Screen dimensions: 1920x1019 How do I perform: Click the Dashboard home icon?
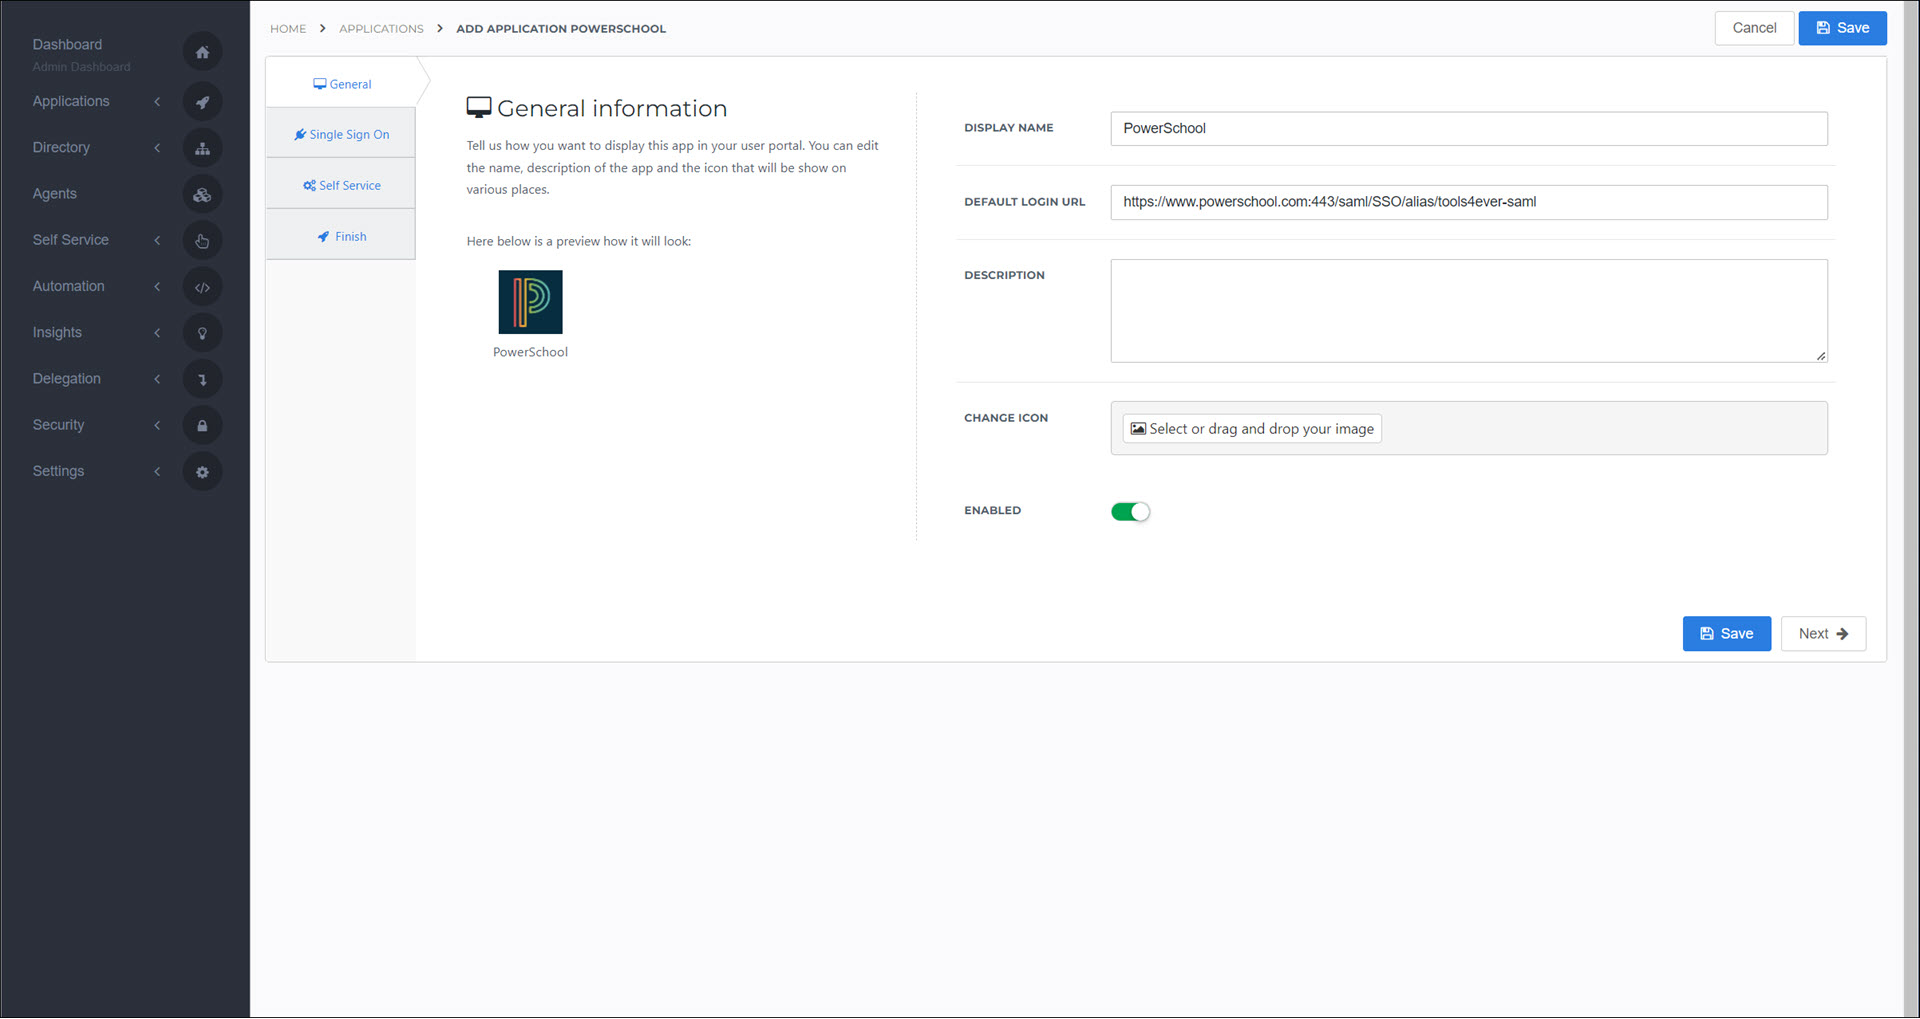tap(202, 52)
